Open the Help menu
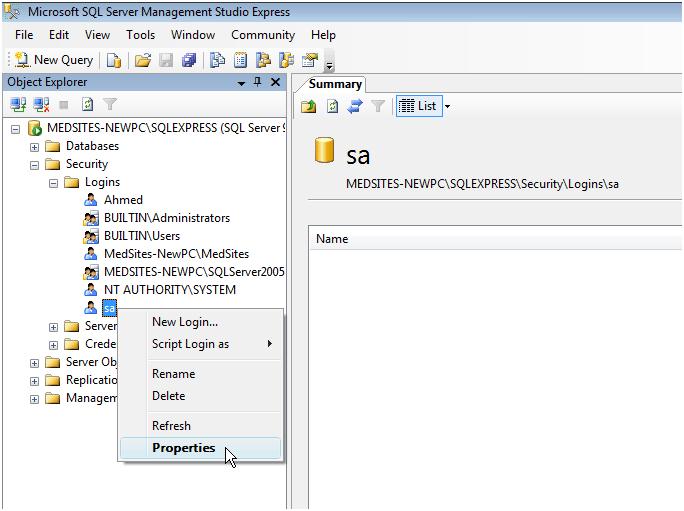The image size is (684, 511). click(x=323, y=35)
